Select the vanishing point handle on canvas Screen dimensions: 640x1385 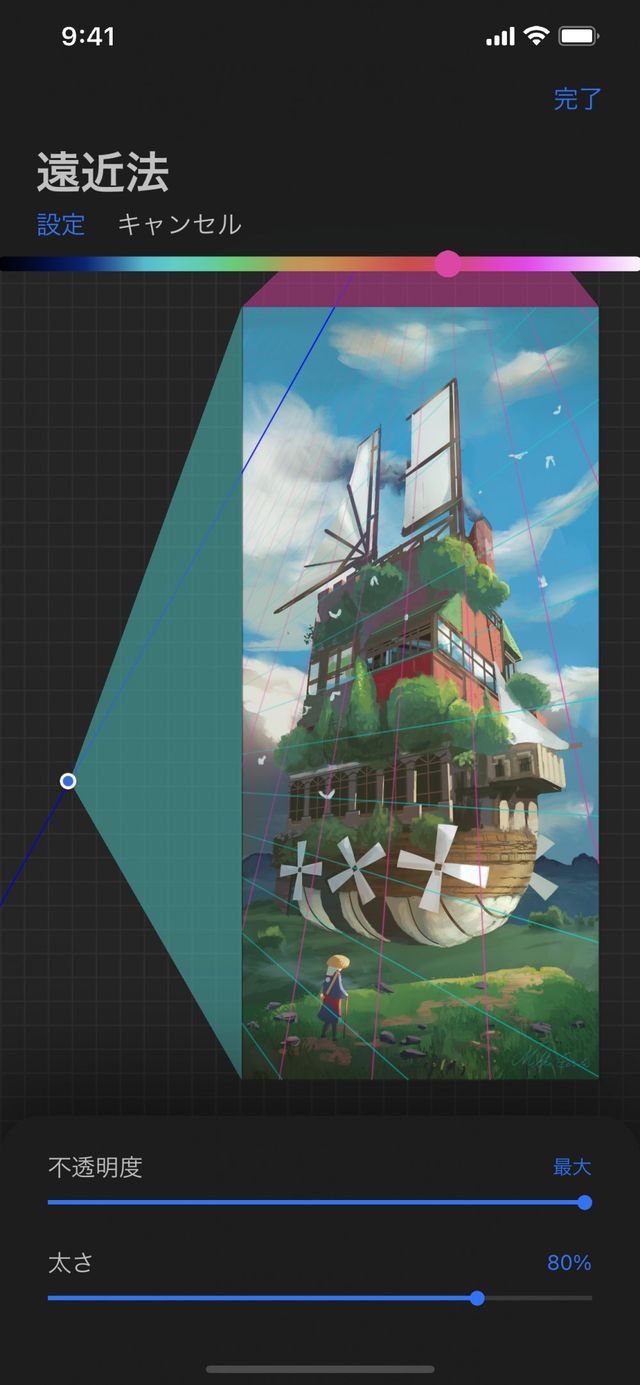(68, 781)
